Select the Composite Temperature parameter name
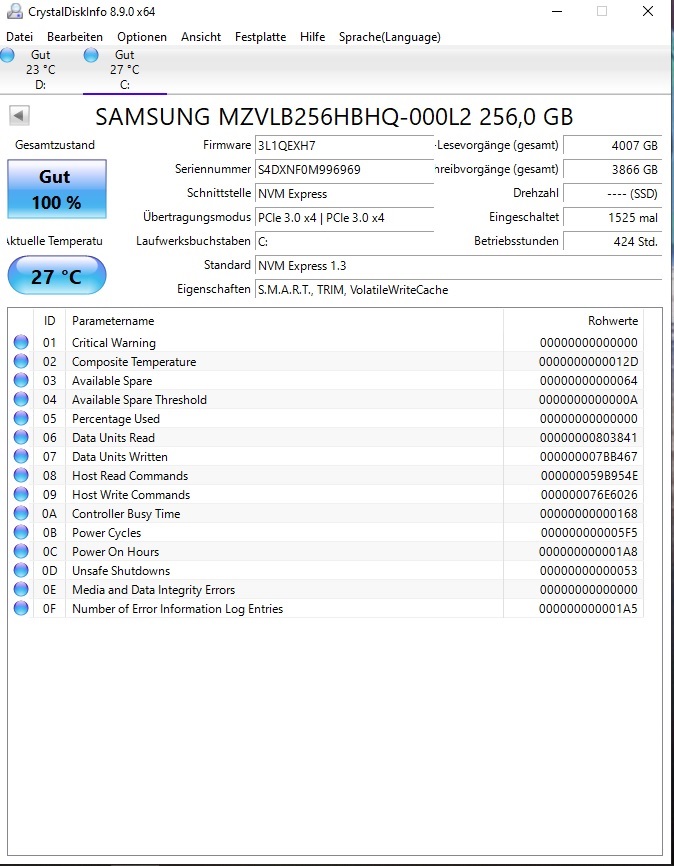 [134, 362]
